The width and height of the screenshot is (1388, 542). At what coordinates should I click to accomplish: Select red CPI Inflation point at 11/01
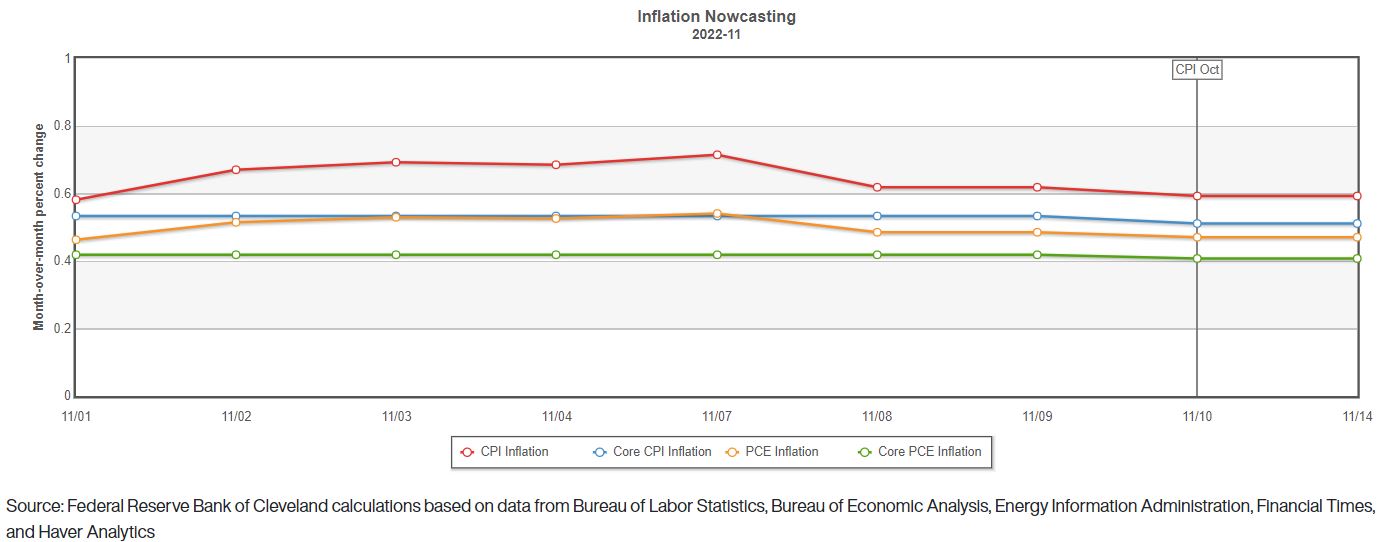tap(76, 200)
